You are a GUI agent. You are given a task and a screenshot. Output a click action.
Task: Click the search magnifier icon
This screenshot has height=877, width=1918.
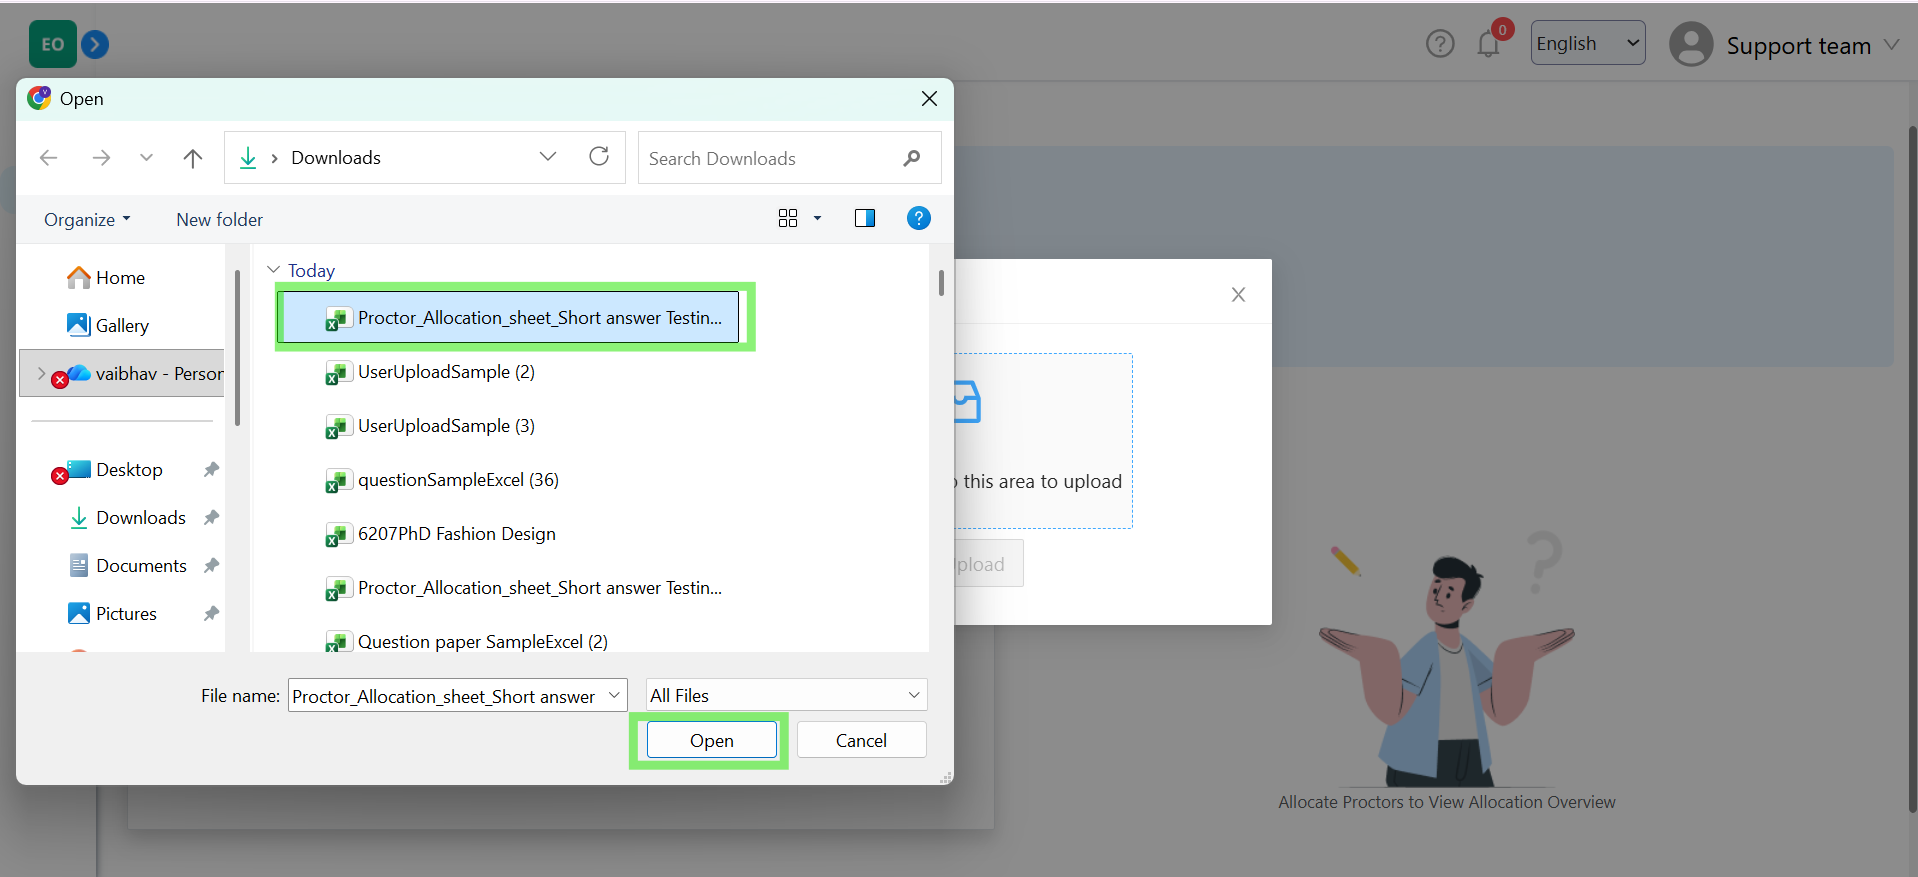point(911,158)
